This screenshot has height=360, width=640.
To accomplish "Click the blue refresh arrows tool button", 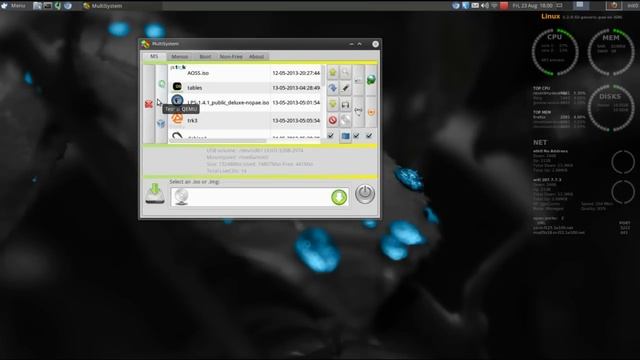I will 333,88.
